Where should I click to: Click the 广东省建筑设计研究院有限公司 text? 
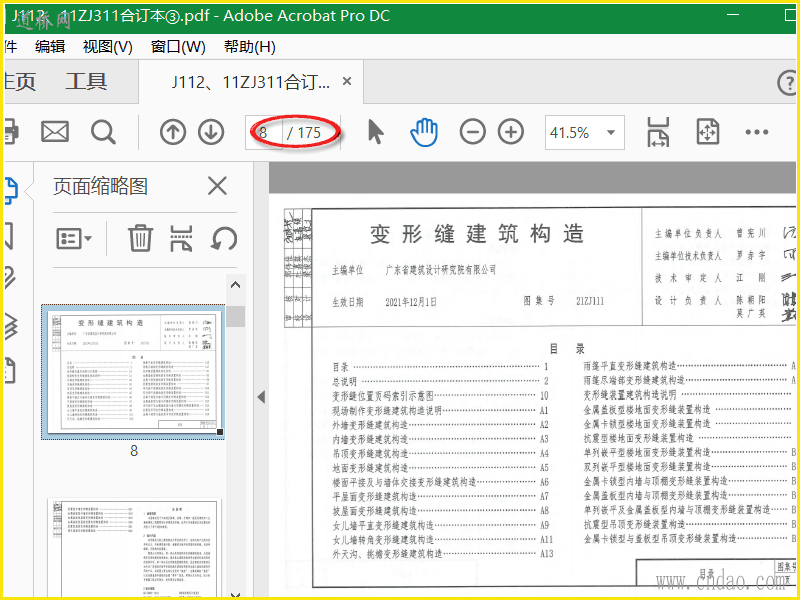point(441,270)
